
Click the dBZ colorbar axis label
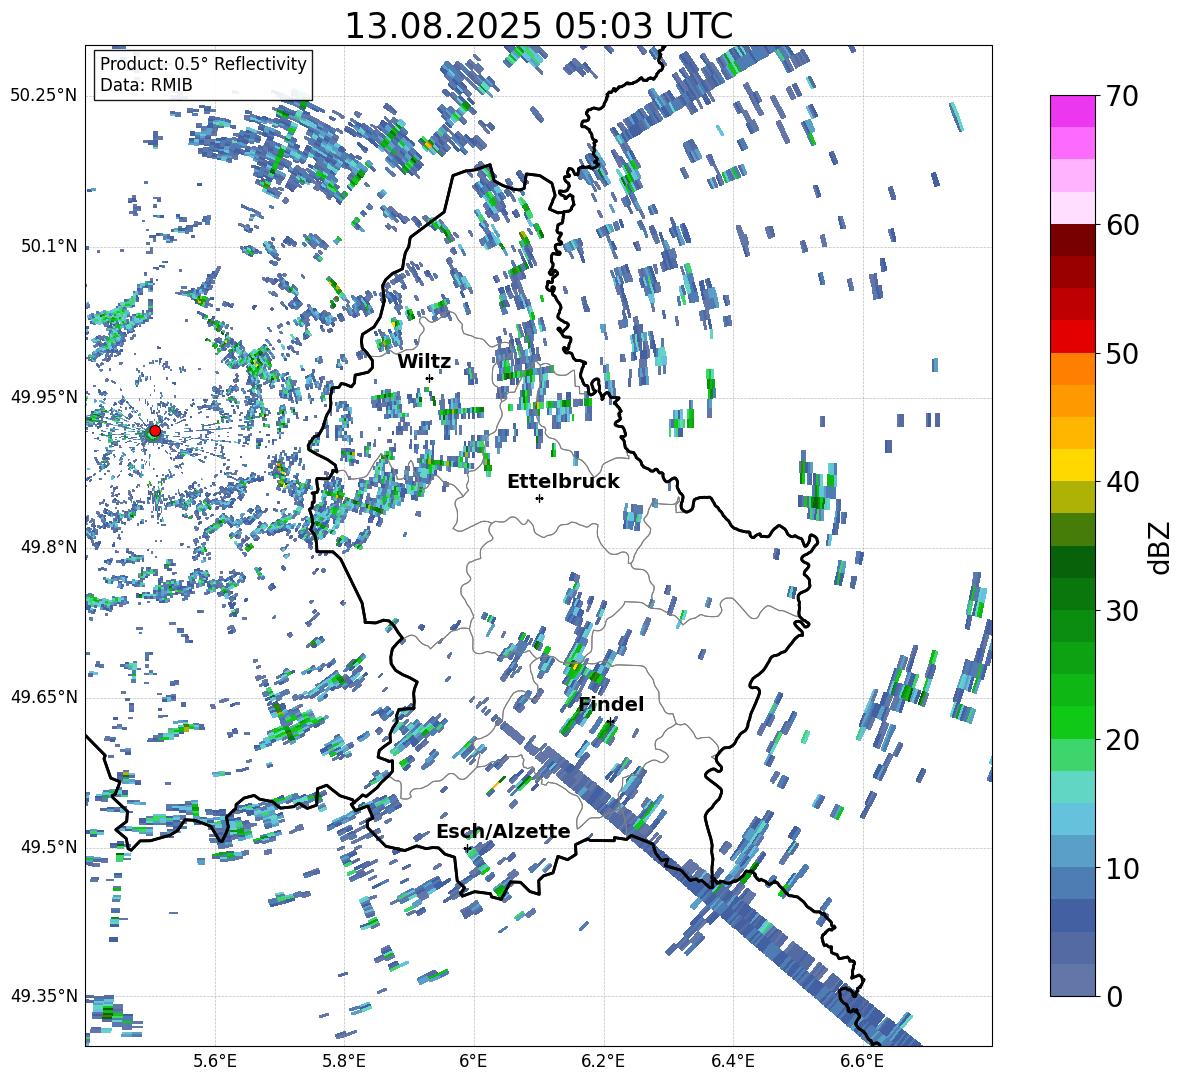(1161, 547)
